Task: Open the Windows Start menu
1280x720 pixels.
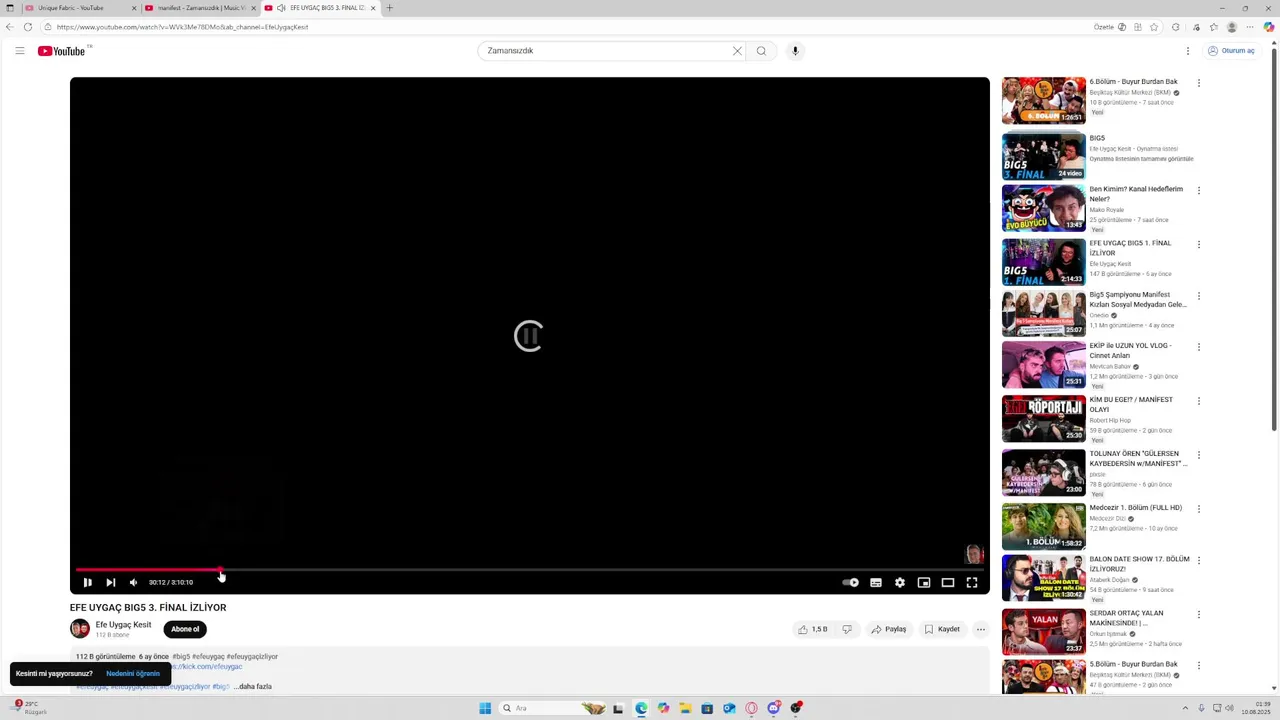Action: coord(485,708)
